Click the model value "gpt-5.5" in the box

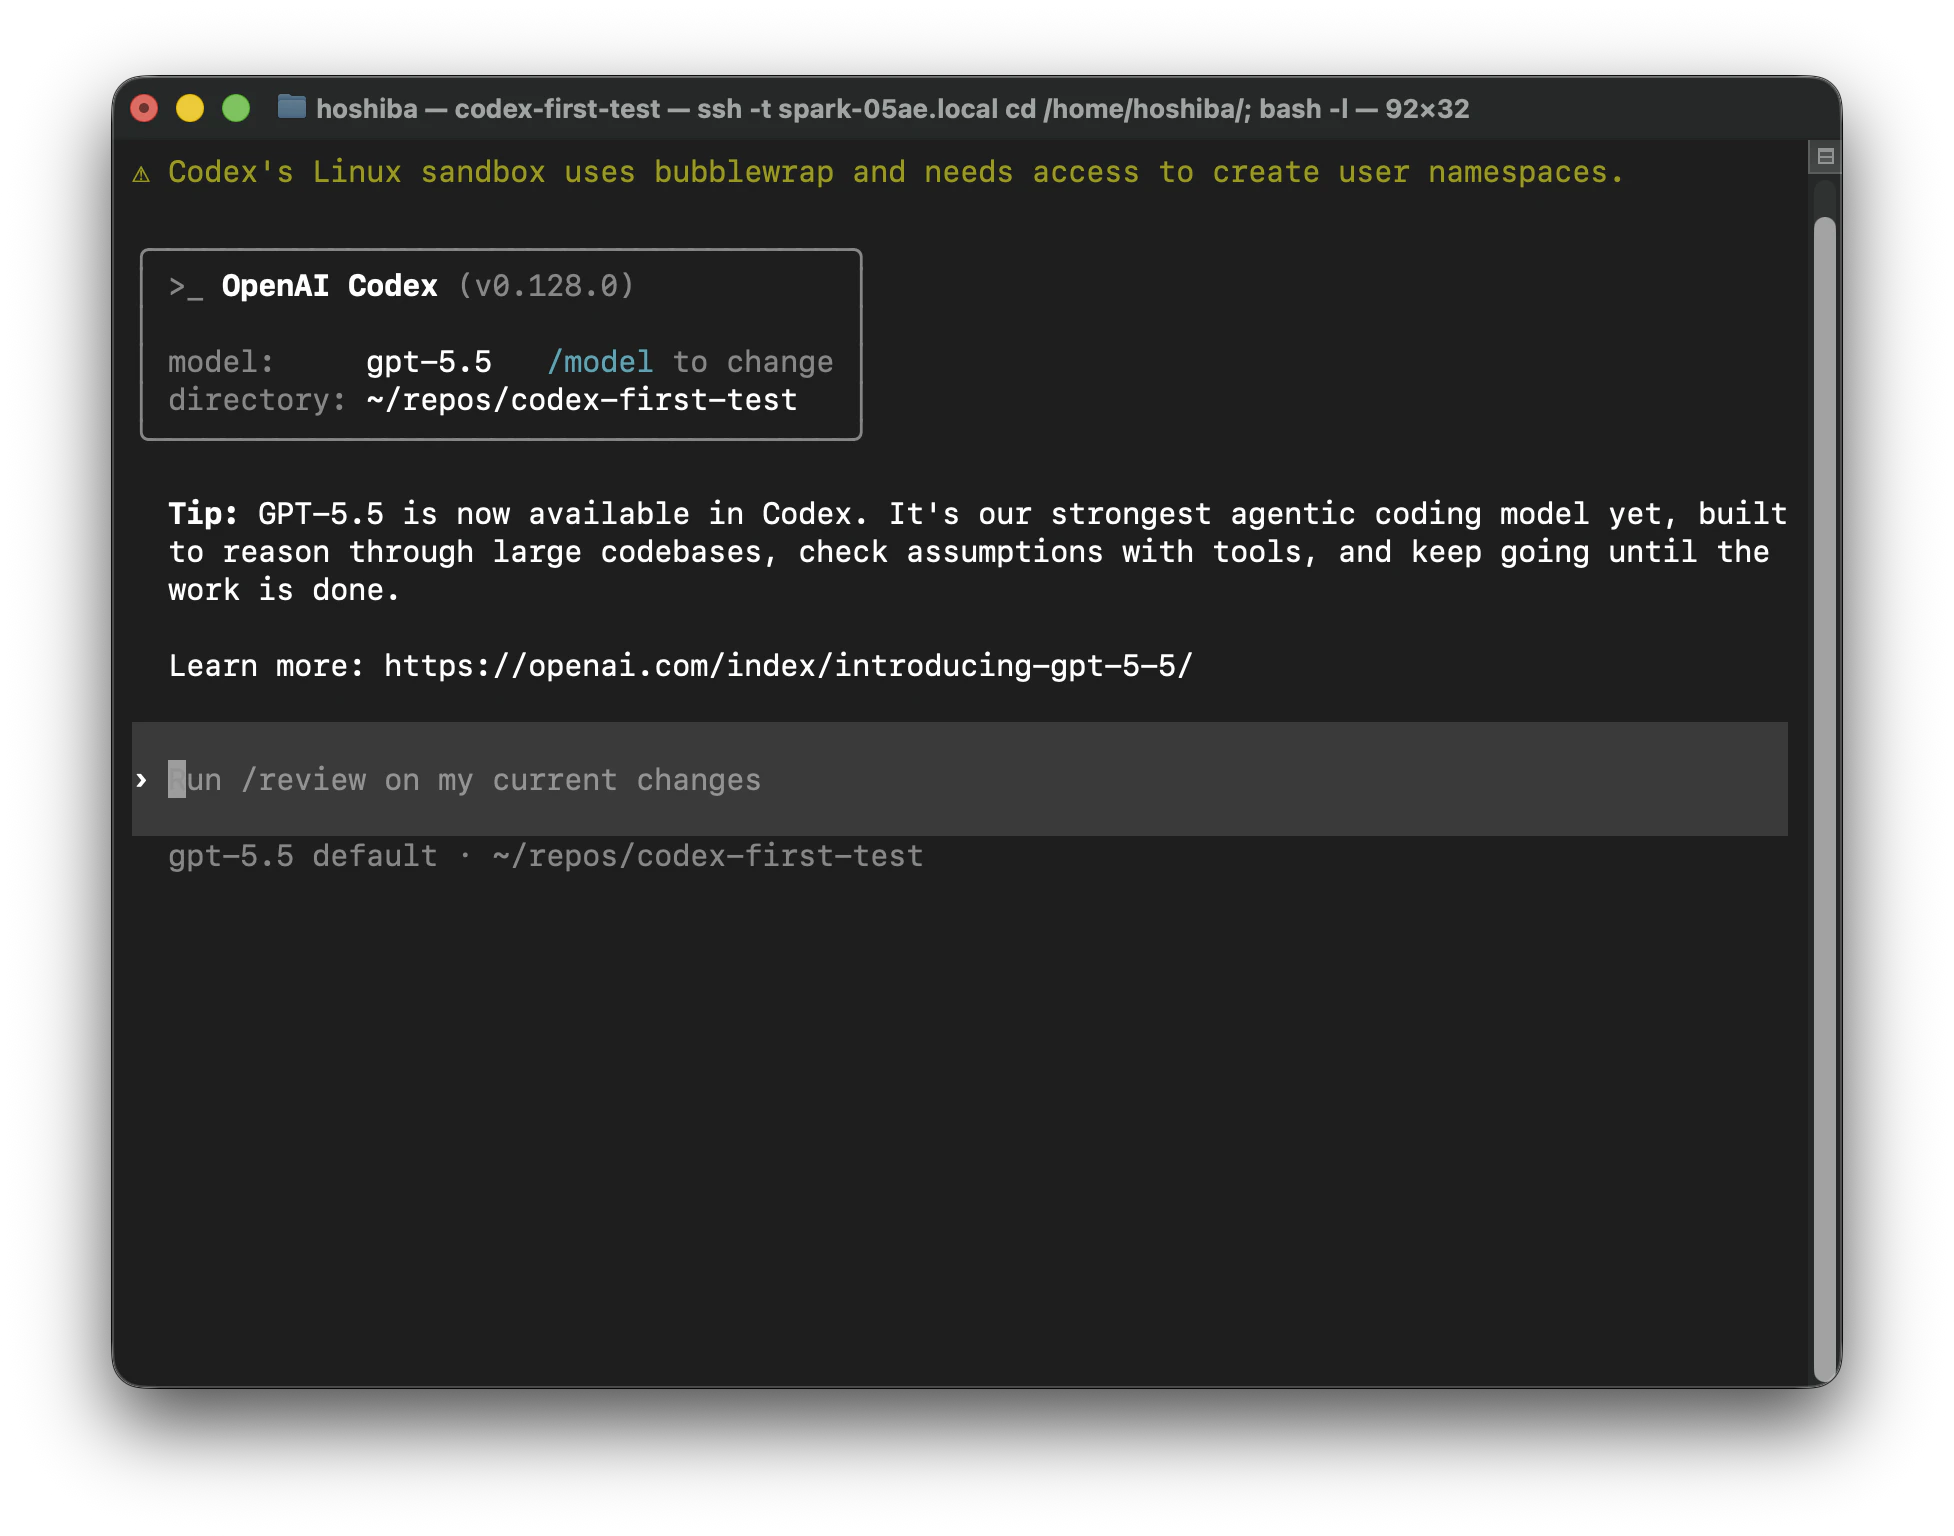point(429,362)
